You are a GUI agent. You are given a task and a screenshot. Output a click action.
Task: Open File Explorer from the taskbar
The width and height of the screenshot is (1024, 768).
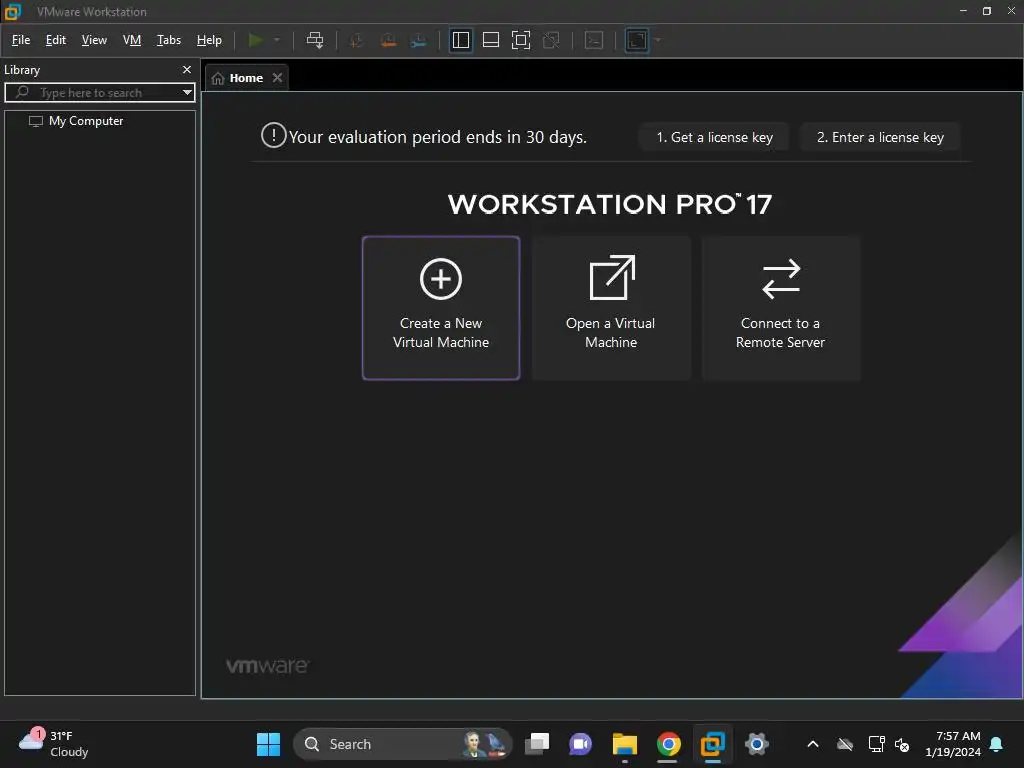click(x=624, y=744)
